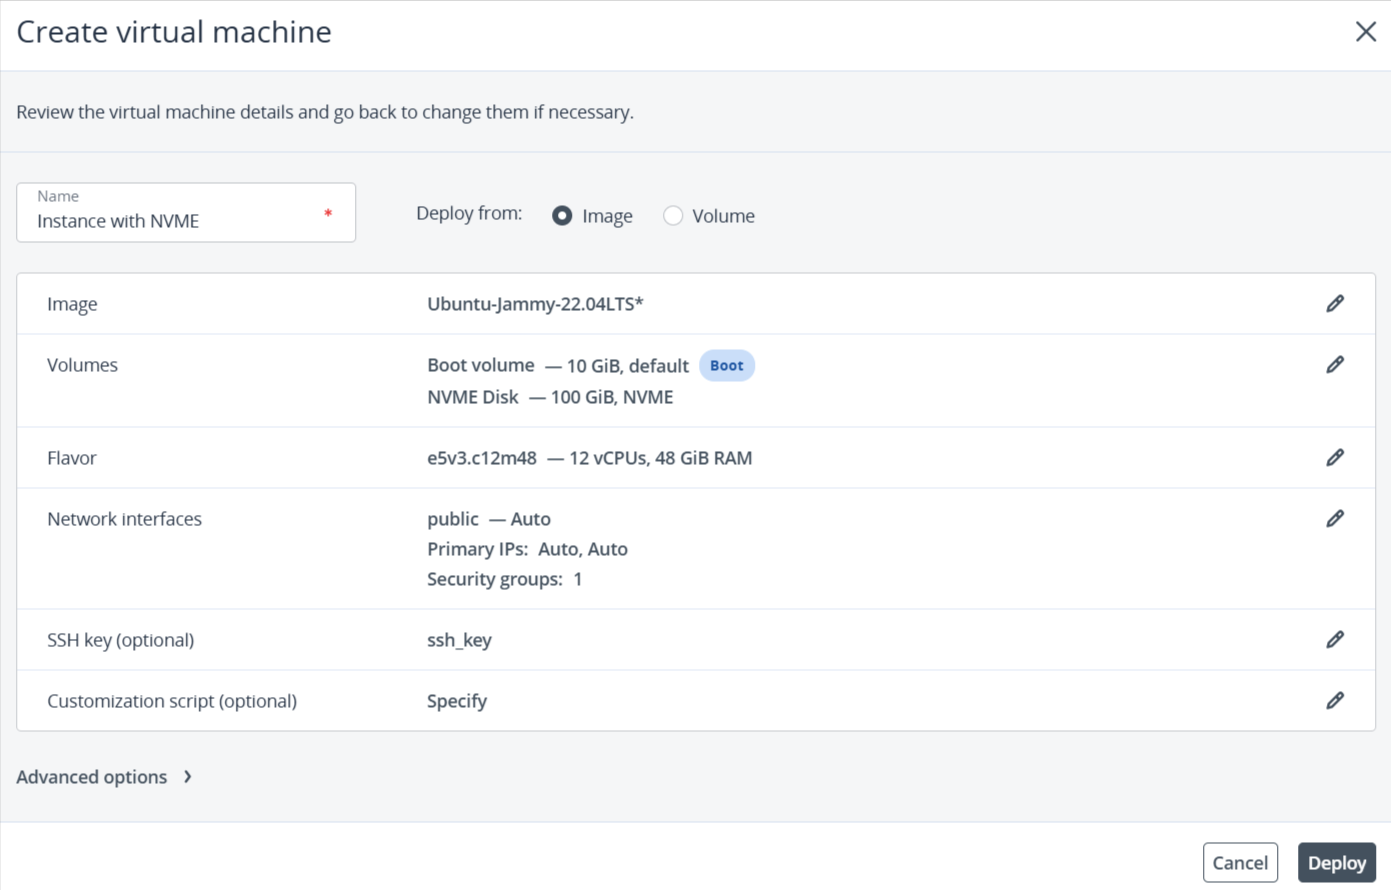Click the Network interfaces row label
1391x890 pixels.
[124, 519]
